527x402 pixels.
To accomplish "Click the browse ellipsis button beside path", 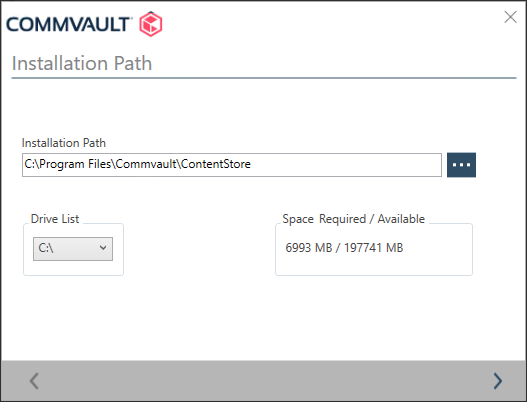I will [x=461, y=165].
